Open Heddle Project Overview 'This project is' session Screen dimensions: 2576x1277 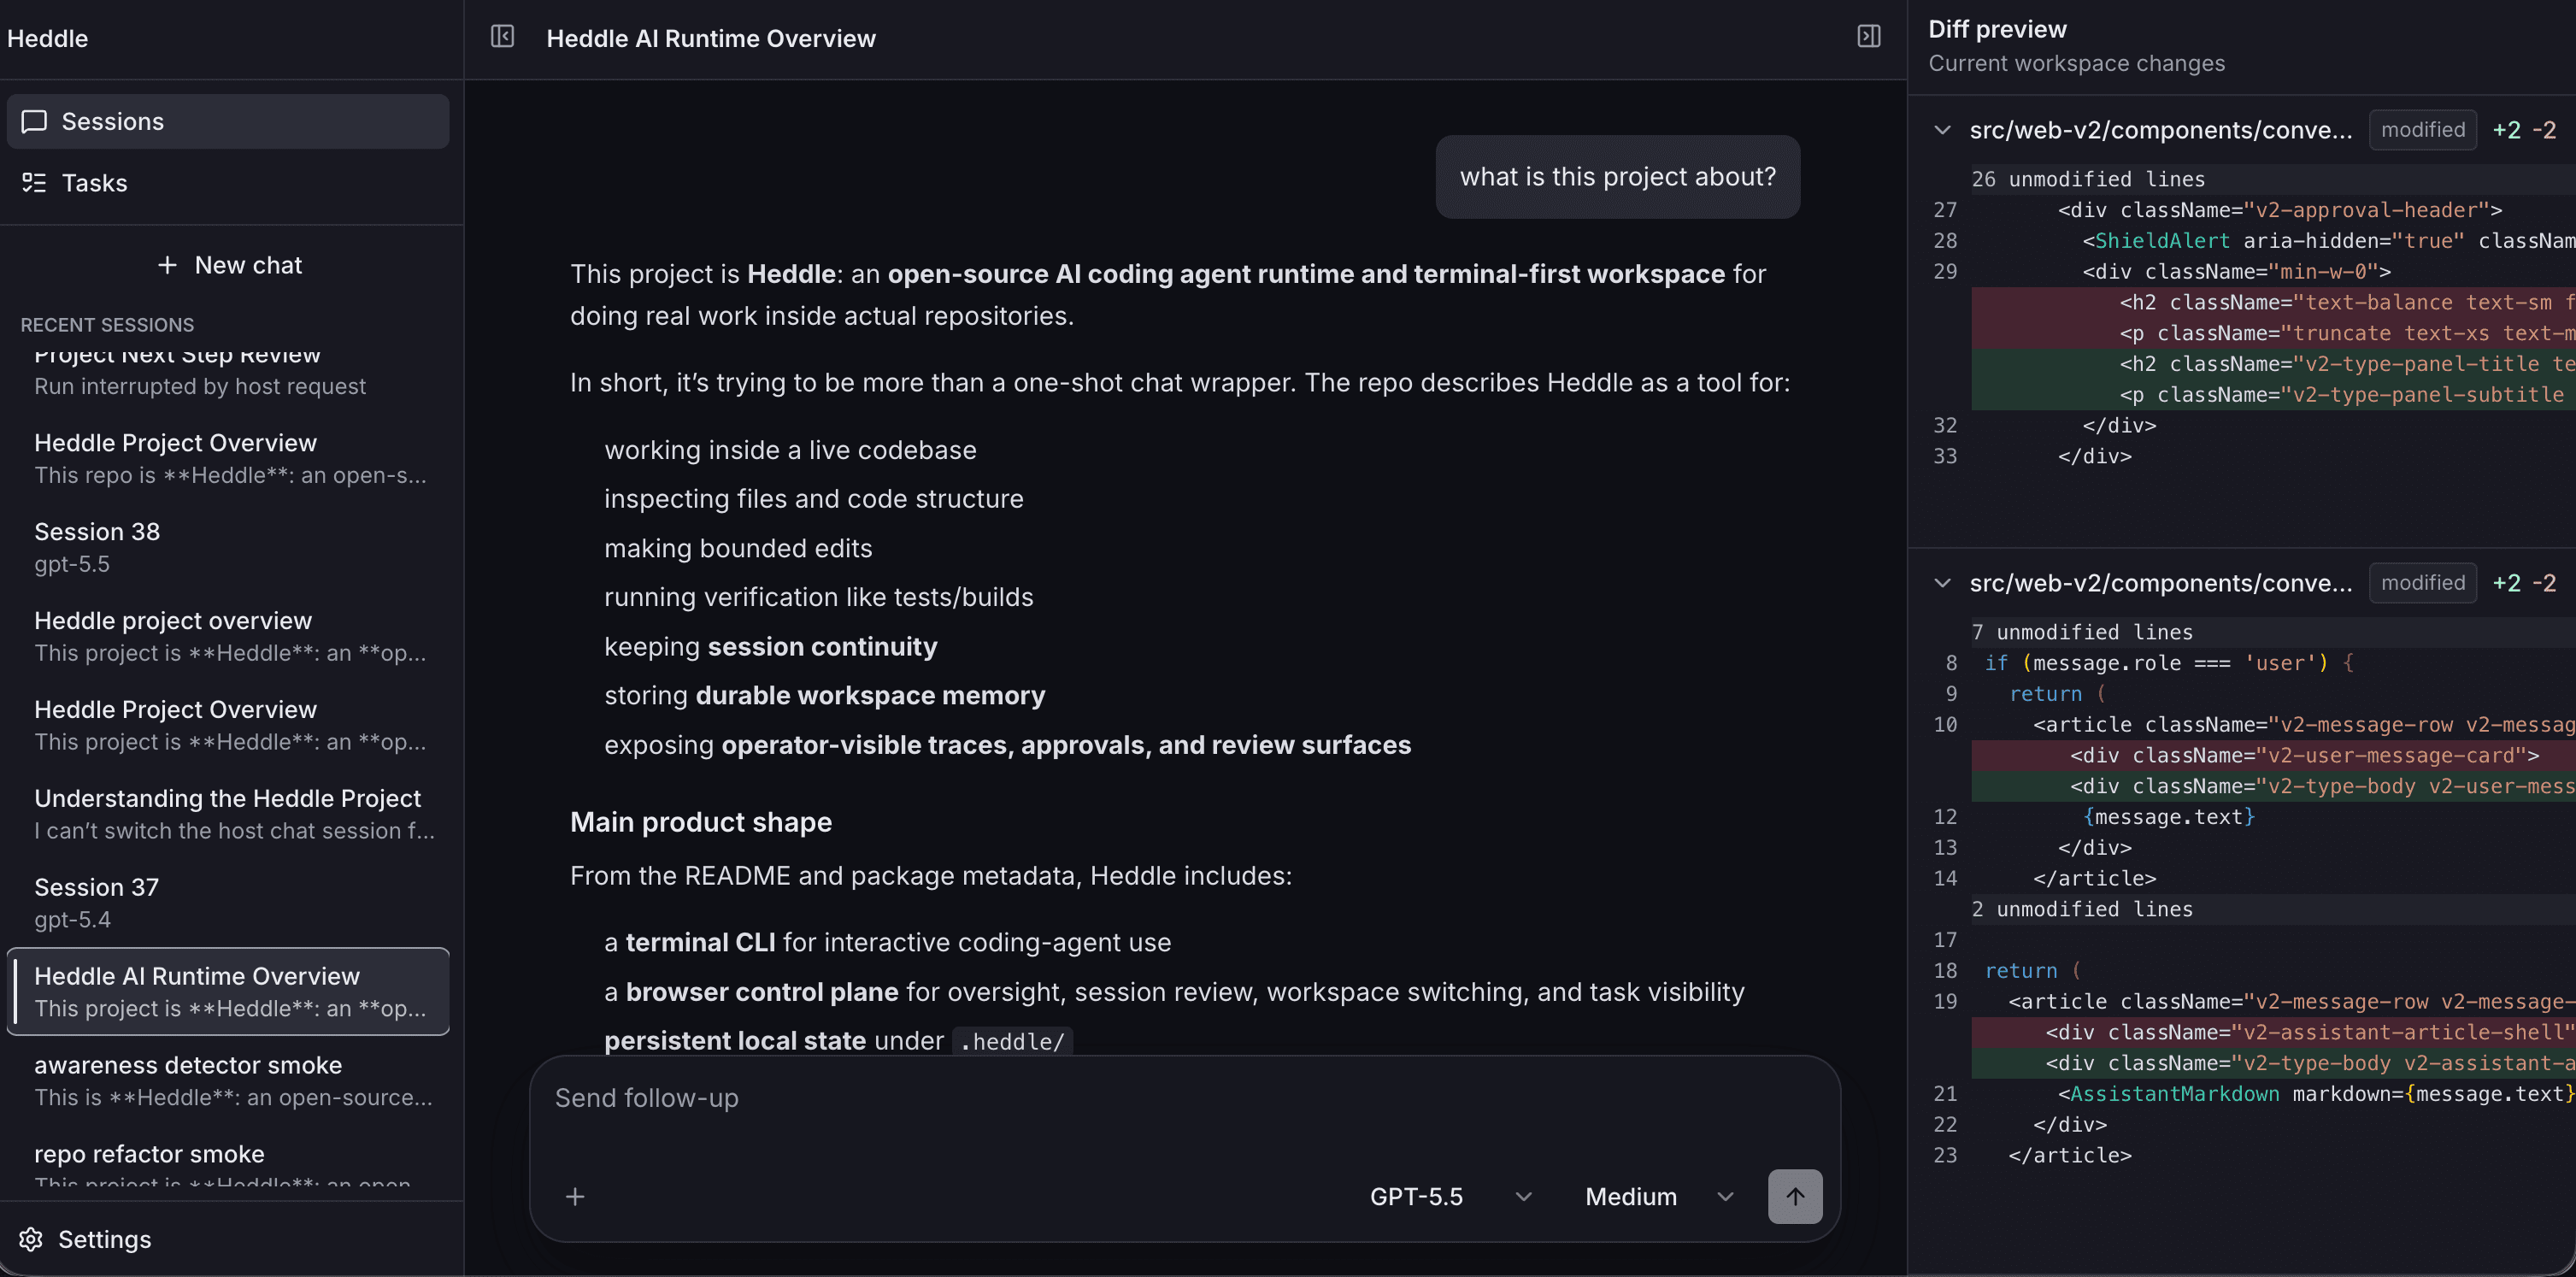[x=228, y=725]
